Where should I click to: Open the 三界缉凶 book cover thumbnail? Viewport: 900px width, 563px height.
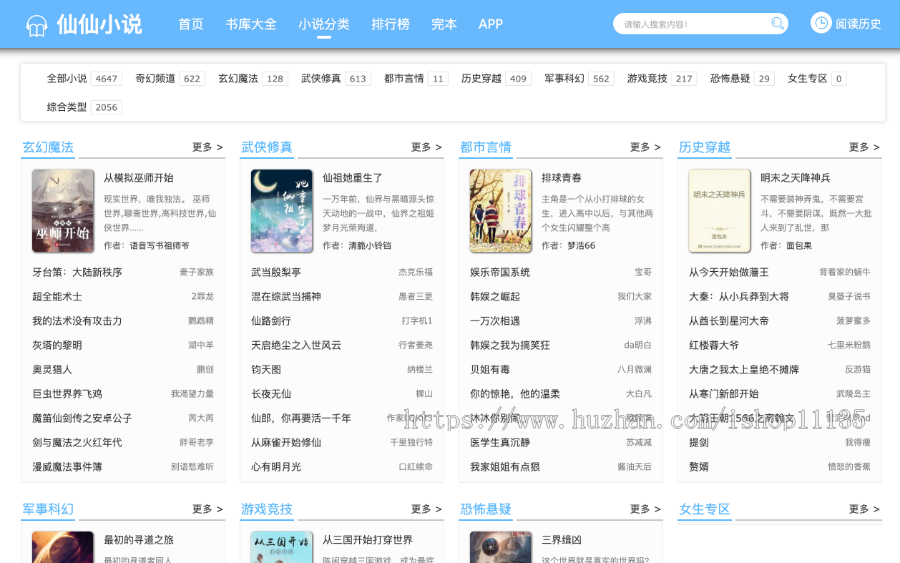[x=501, y=547]
